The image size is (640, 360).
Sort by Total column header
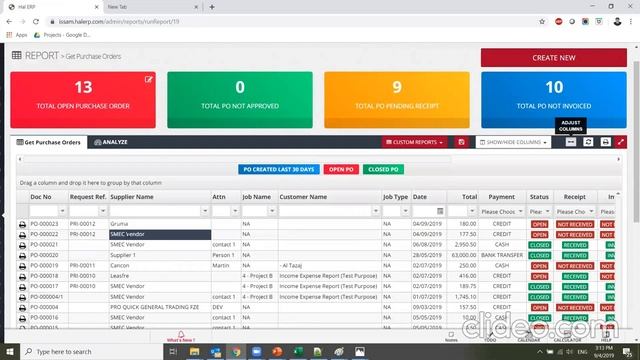point(469,197)
